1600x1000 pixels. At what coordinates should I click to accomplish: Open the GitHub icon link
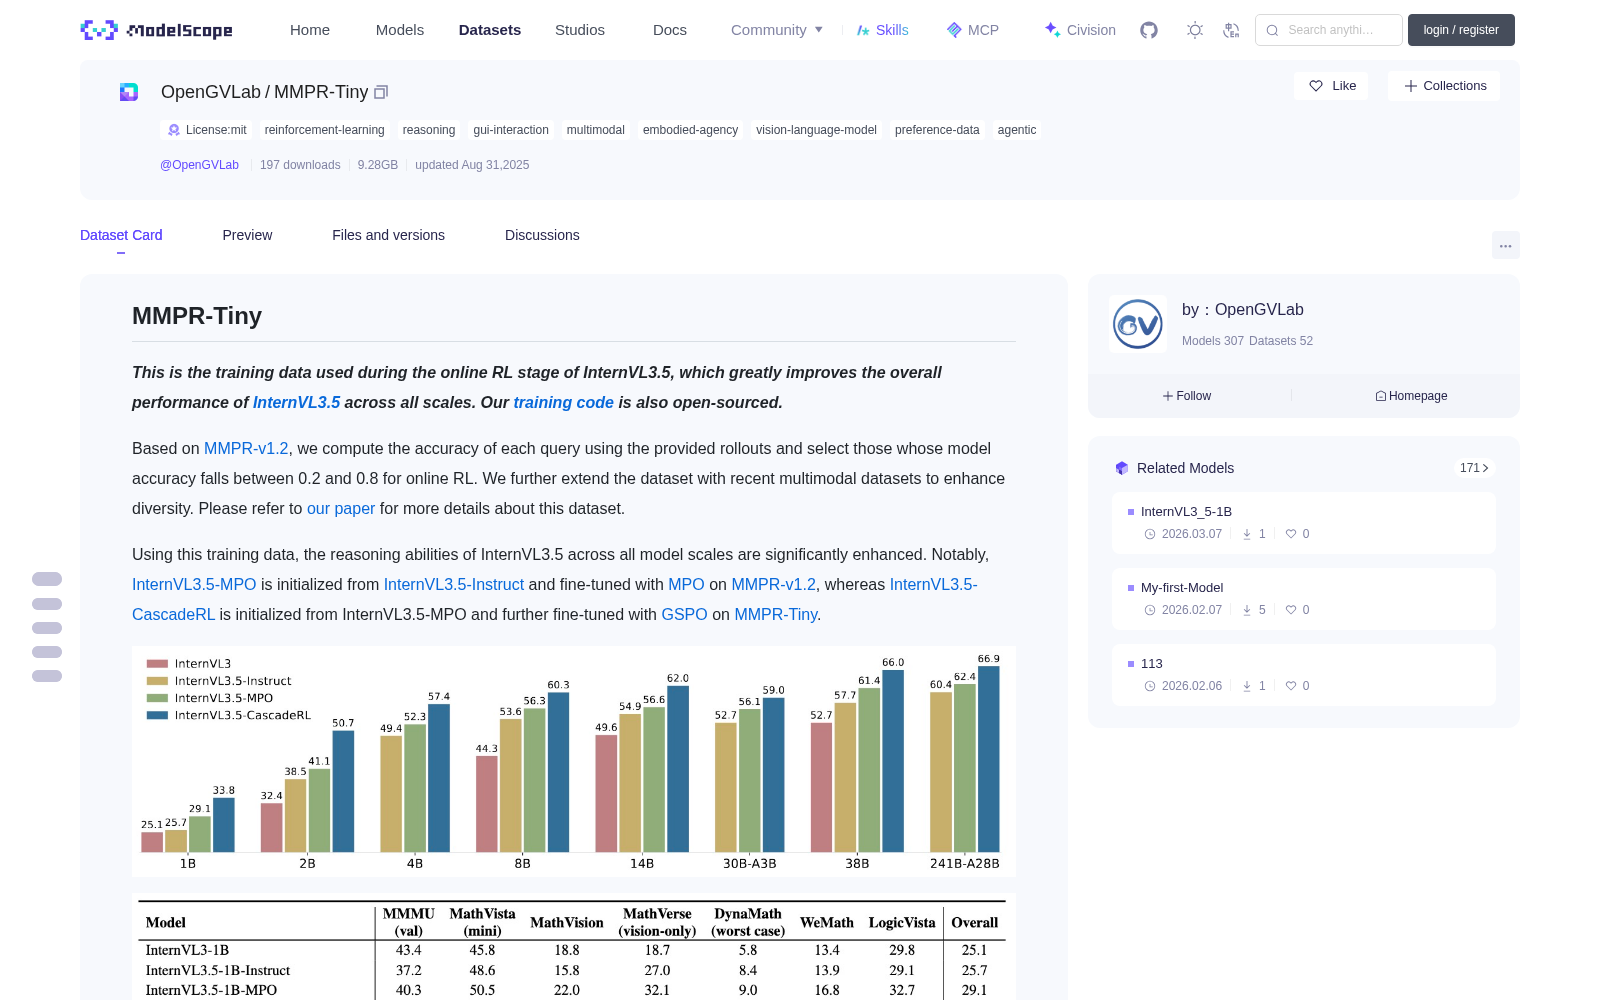pos(1149,30)
